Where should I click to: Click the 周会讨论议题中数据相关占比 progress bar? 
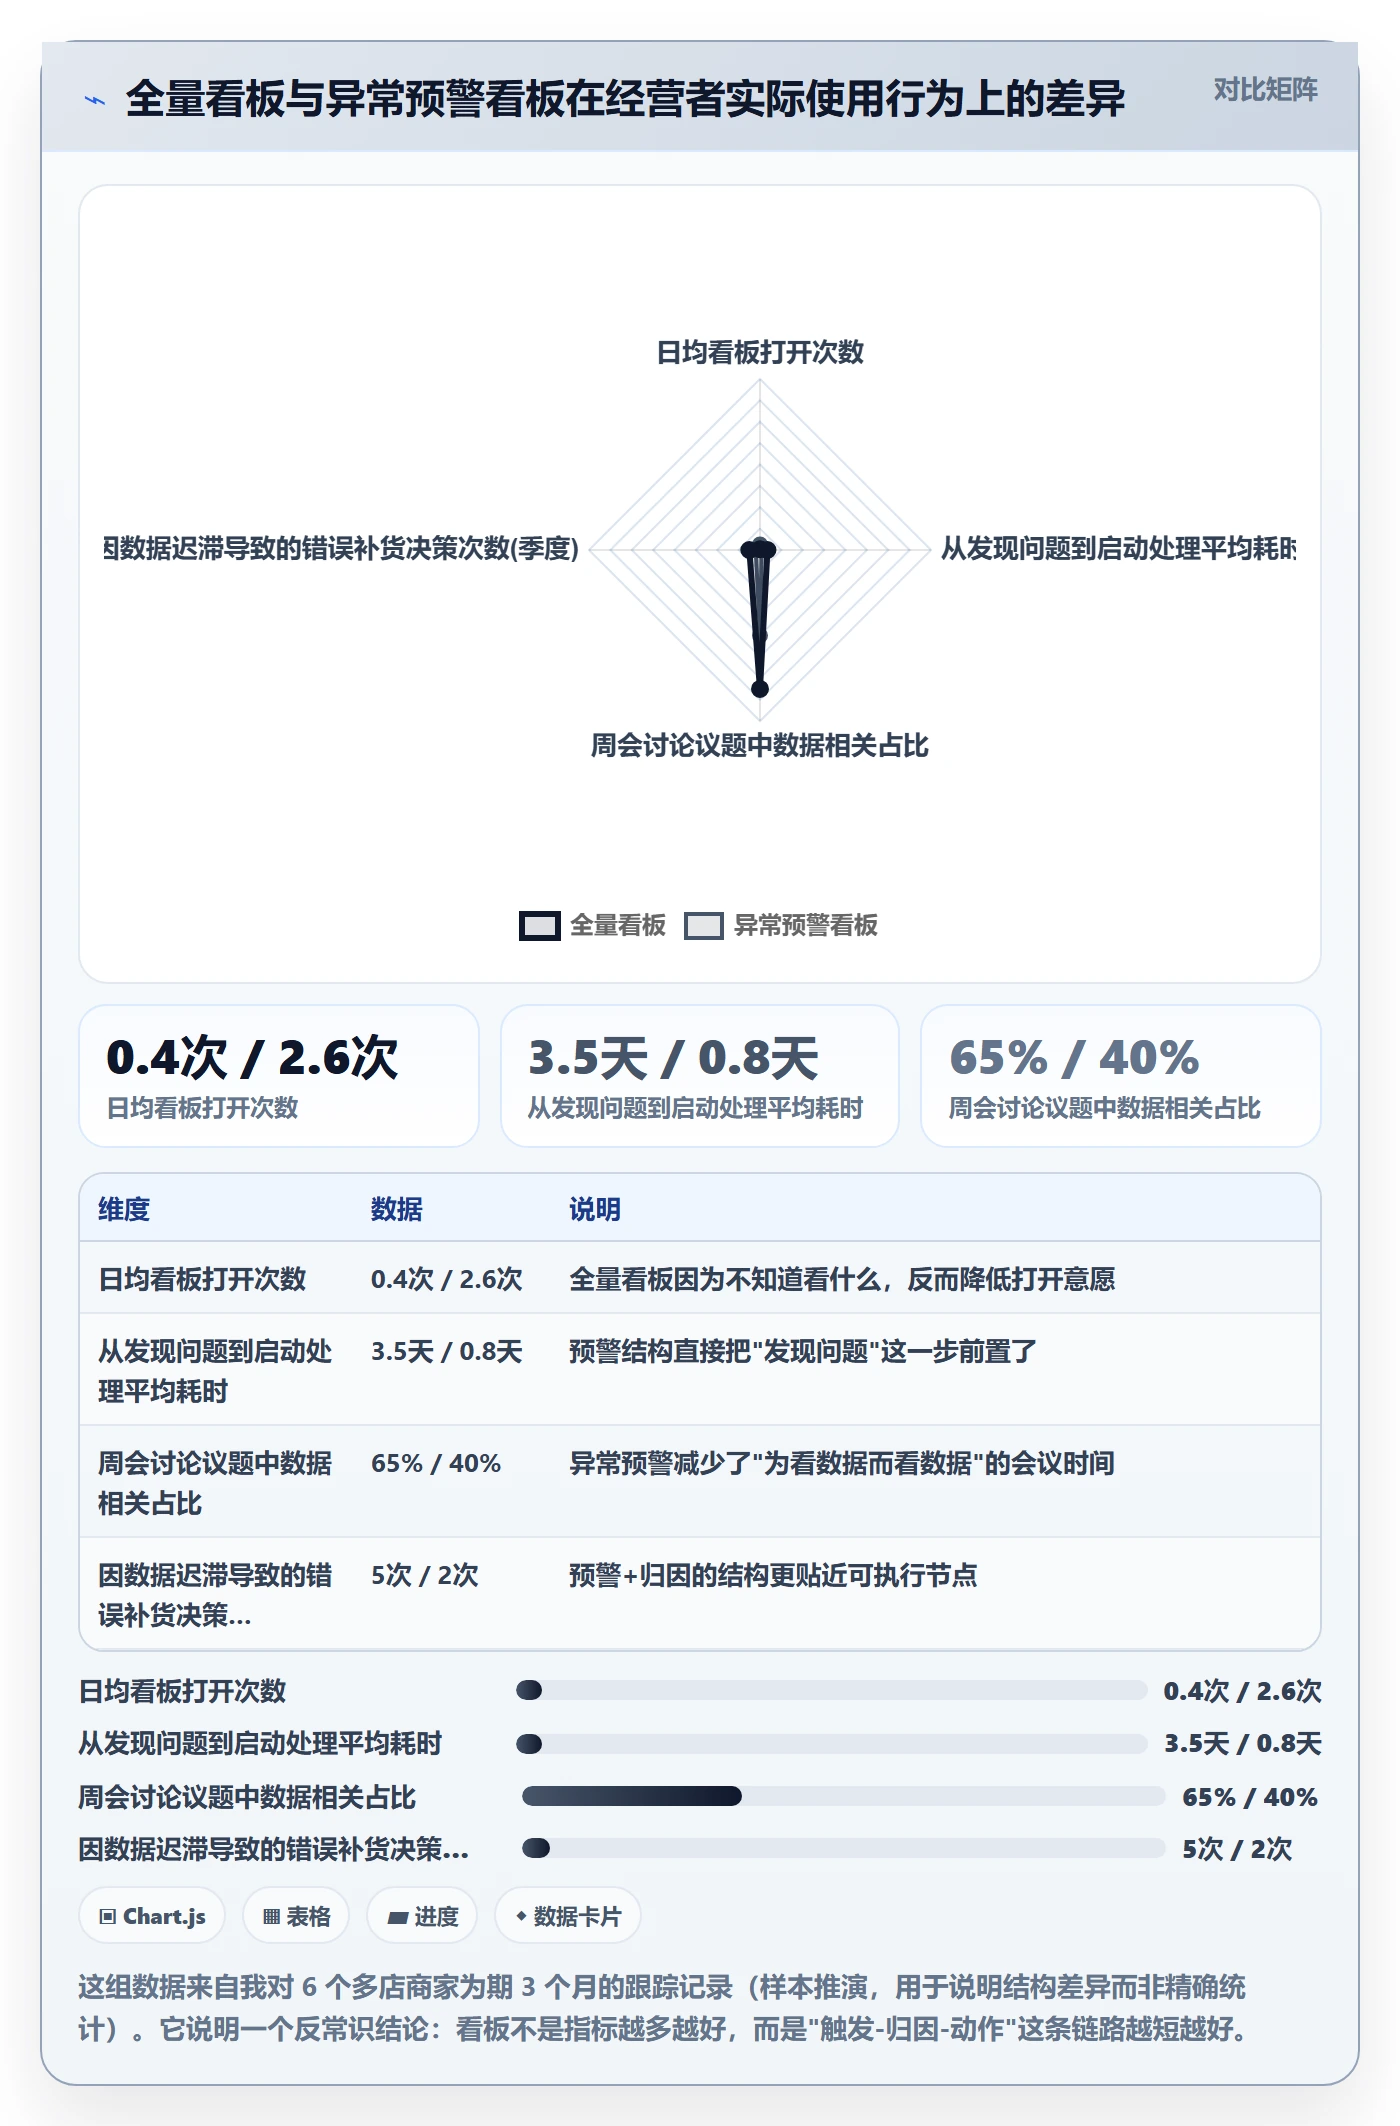(844, 1796)
